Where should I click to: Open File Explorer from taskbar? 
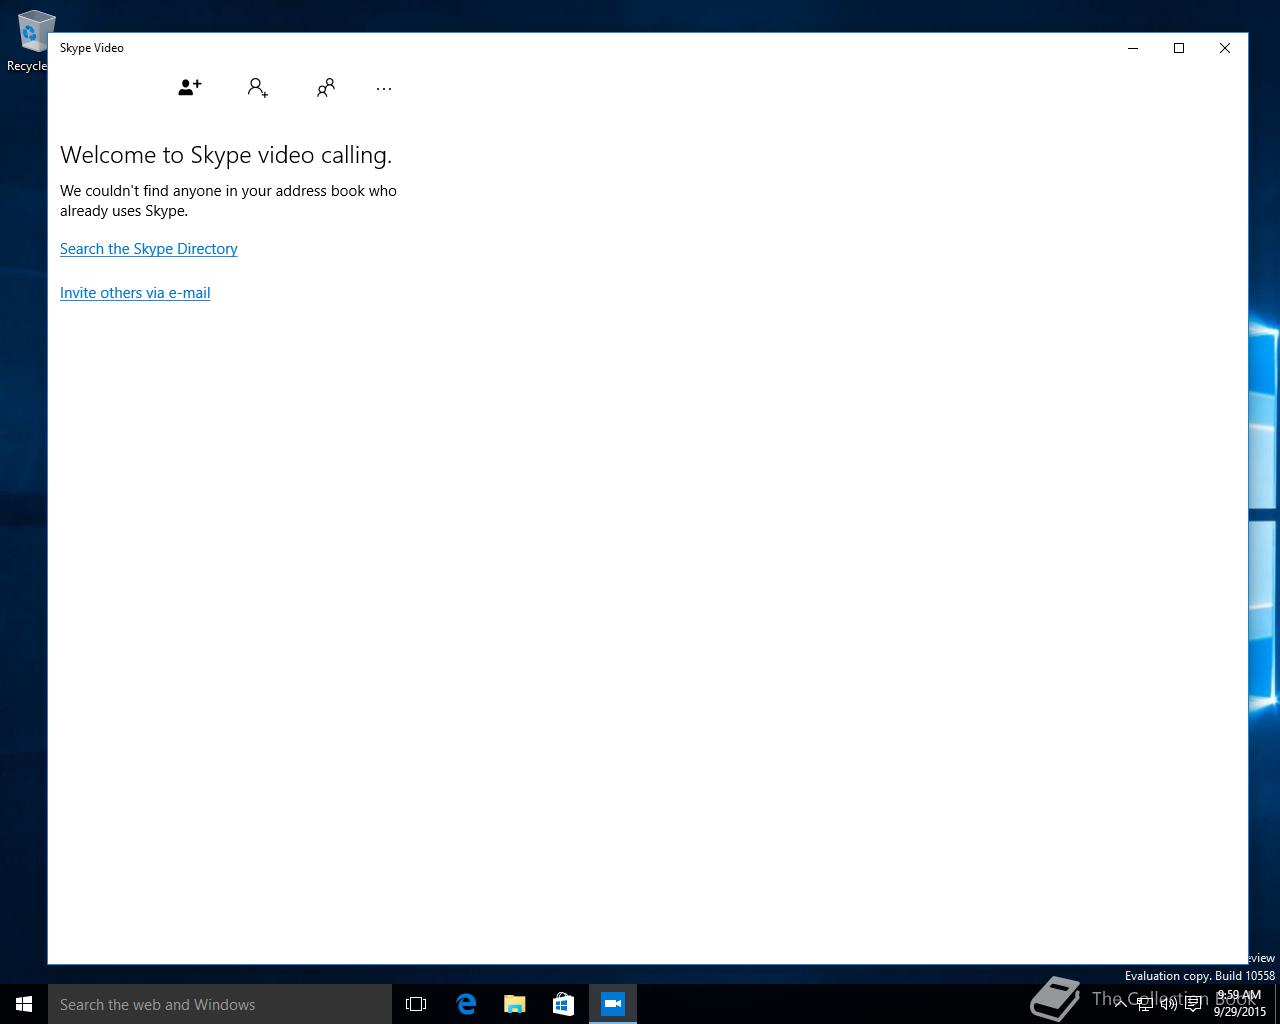click(x=515, y=1004)
